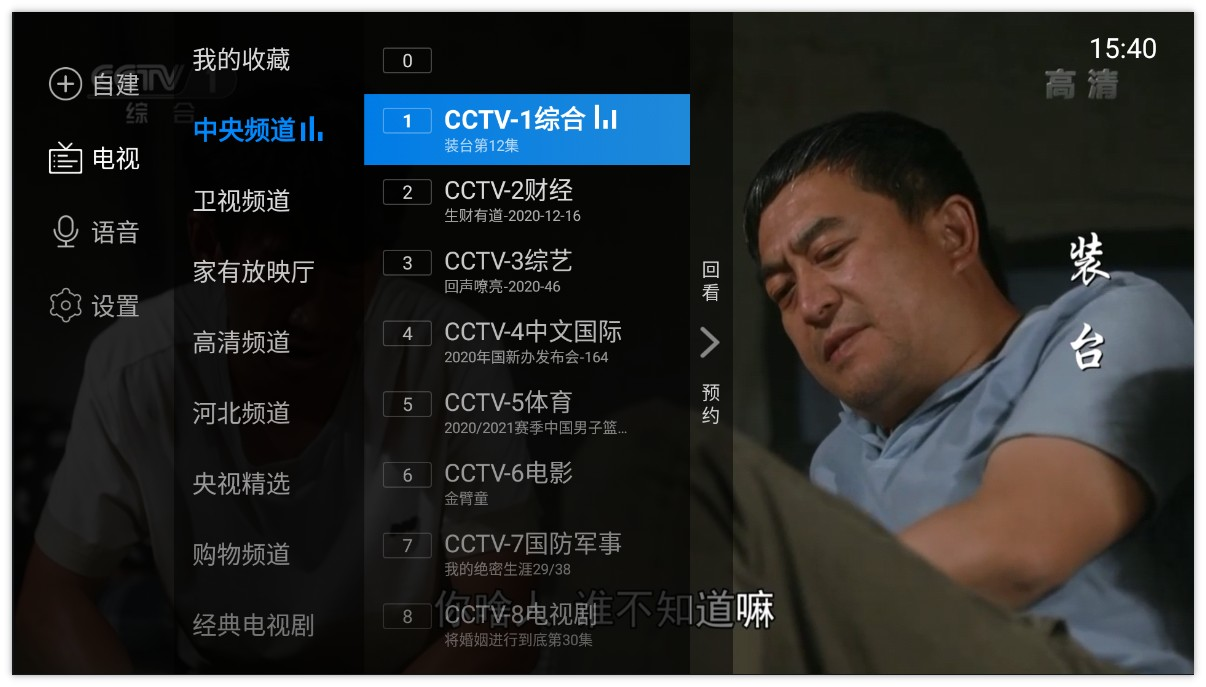Select the 语音 microphone icon
The width and height of the screenshot is (1206, 687).
(x=65, y=232)
